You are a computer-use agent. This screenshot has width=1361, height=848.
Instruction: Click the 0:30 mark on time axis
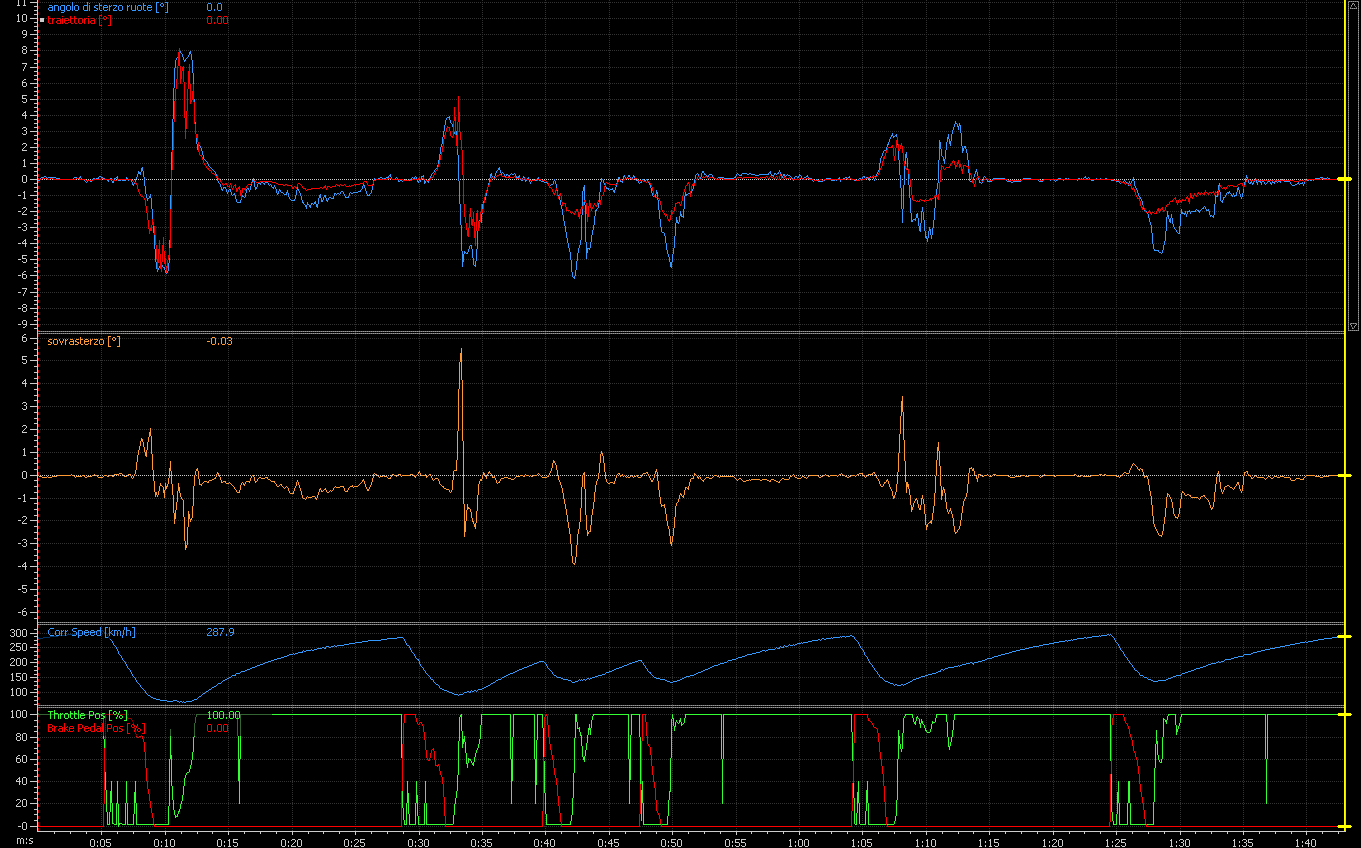click(418, 843)
